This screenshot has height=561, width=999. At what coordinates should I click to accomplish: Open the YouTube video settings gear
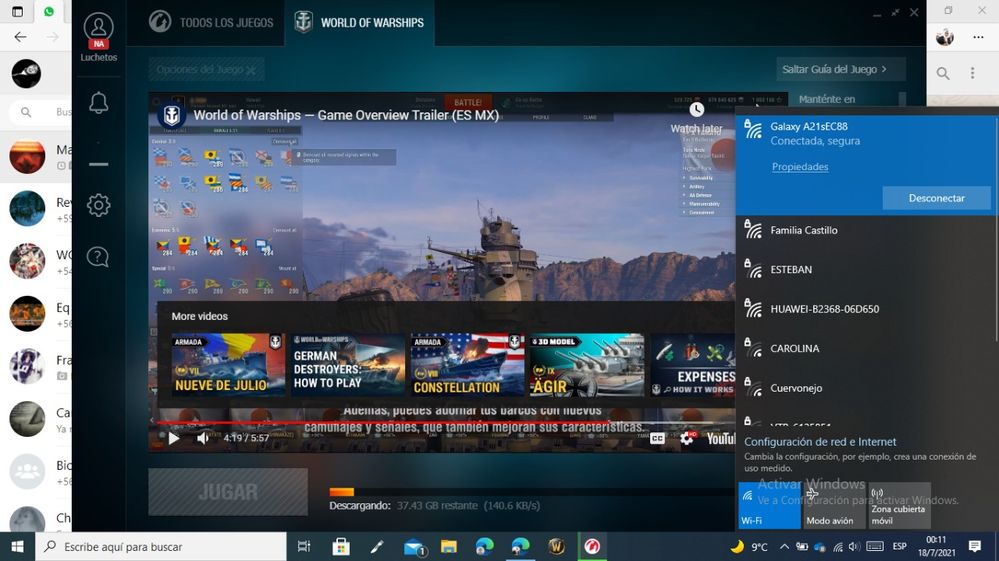pos(687,438)
